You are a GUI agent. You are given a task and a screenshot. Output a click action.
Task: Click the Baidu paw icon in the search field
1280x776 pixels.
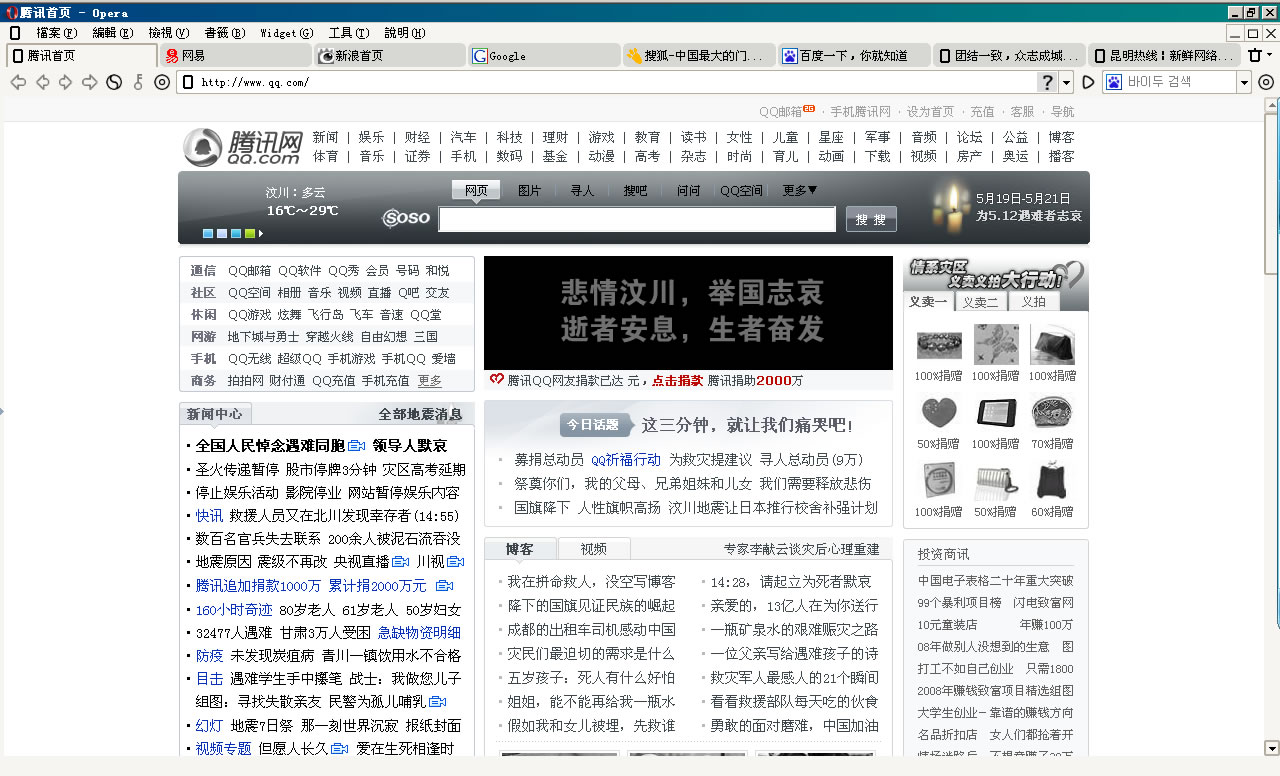click(x=1114, y=82)
